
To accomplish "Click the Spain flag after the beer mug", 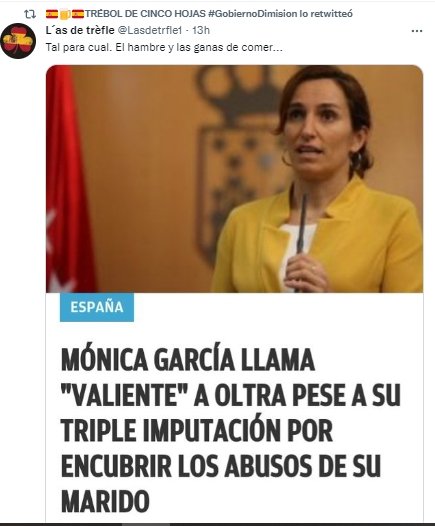I will (78, 14).
